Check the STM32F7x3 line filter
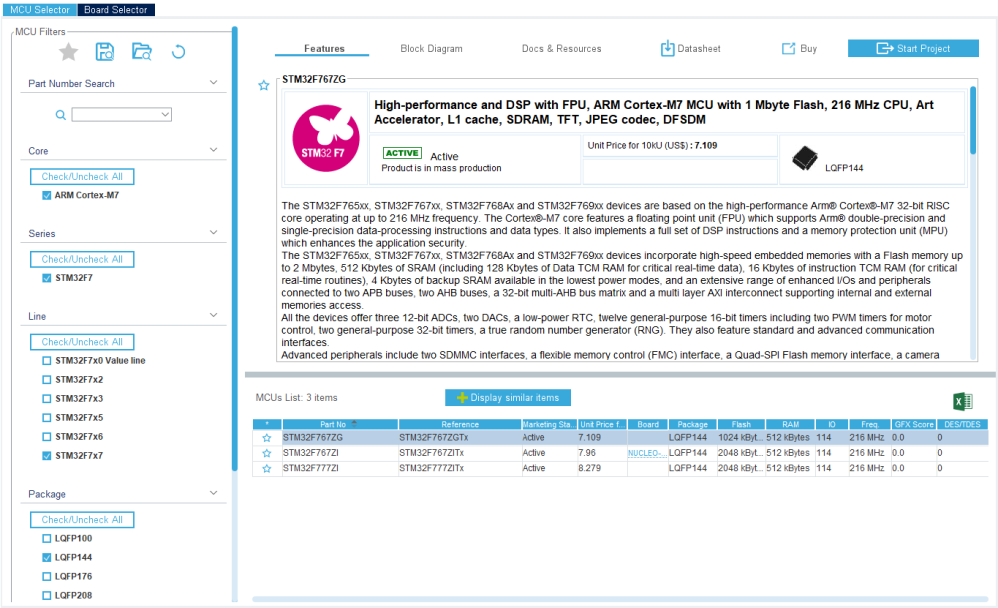The image size is (998, 608). coord(46,399)
